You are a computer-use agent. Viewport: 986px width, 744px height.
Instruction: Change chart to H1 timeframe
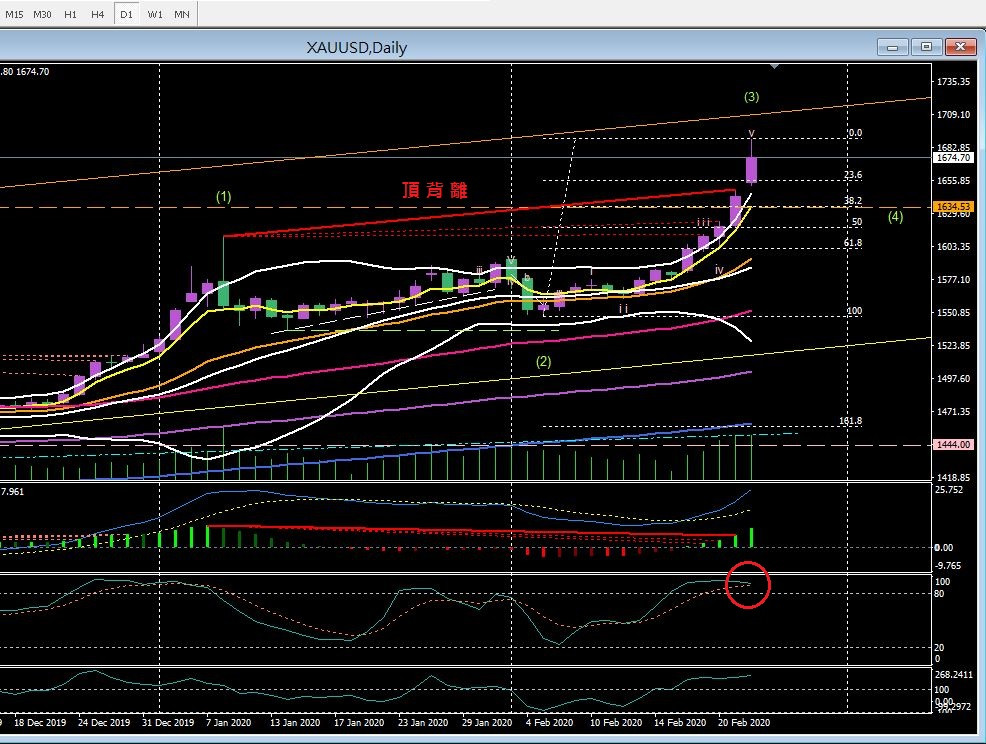pos(70,14)
